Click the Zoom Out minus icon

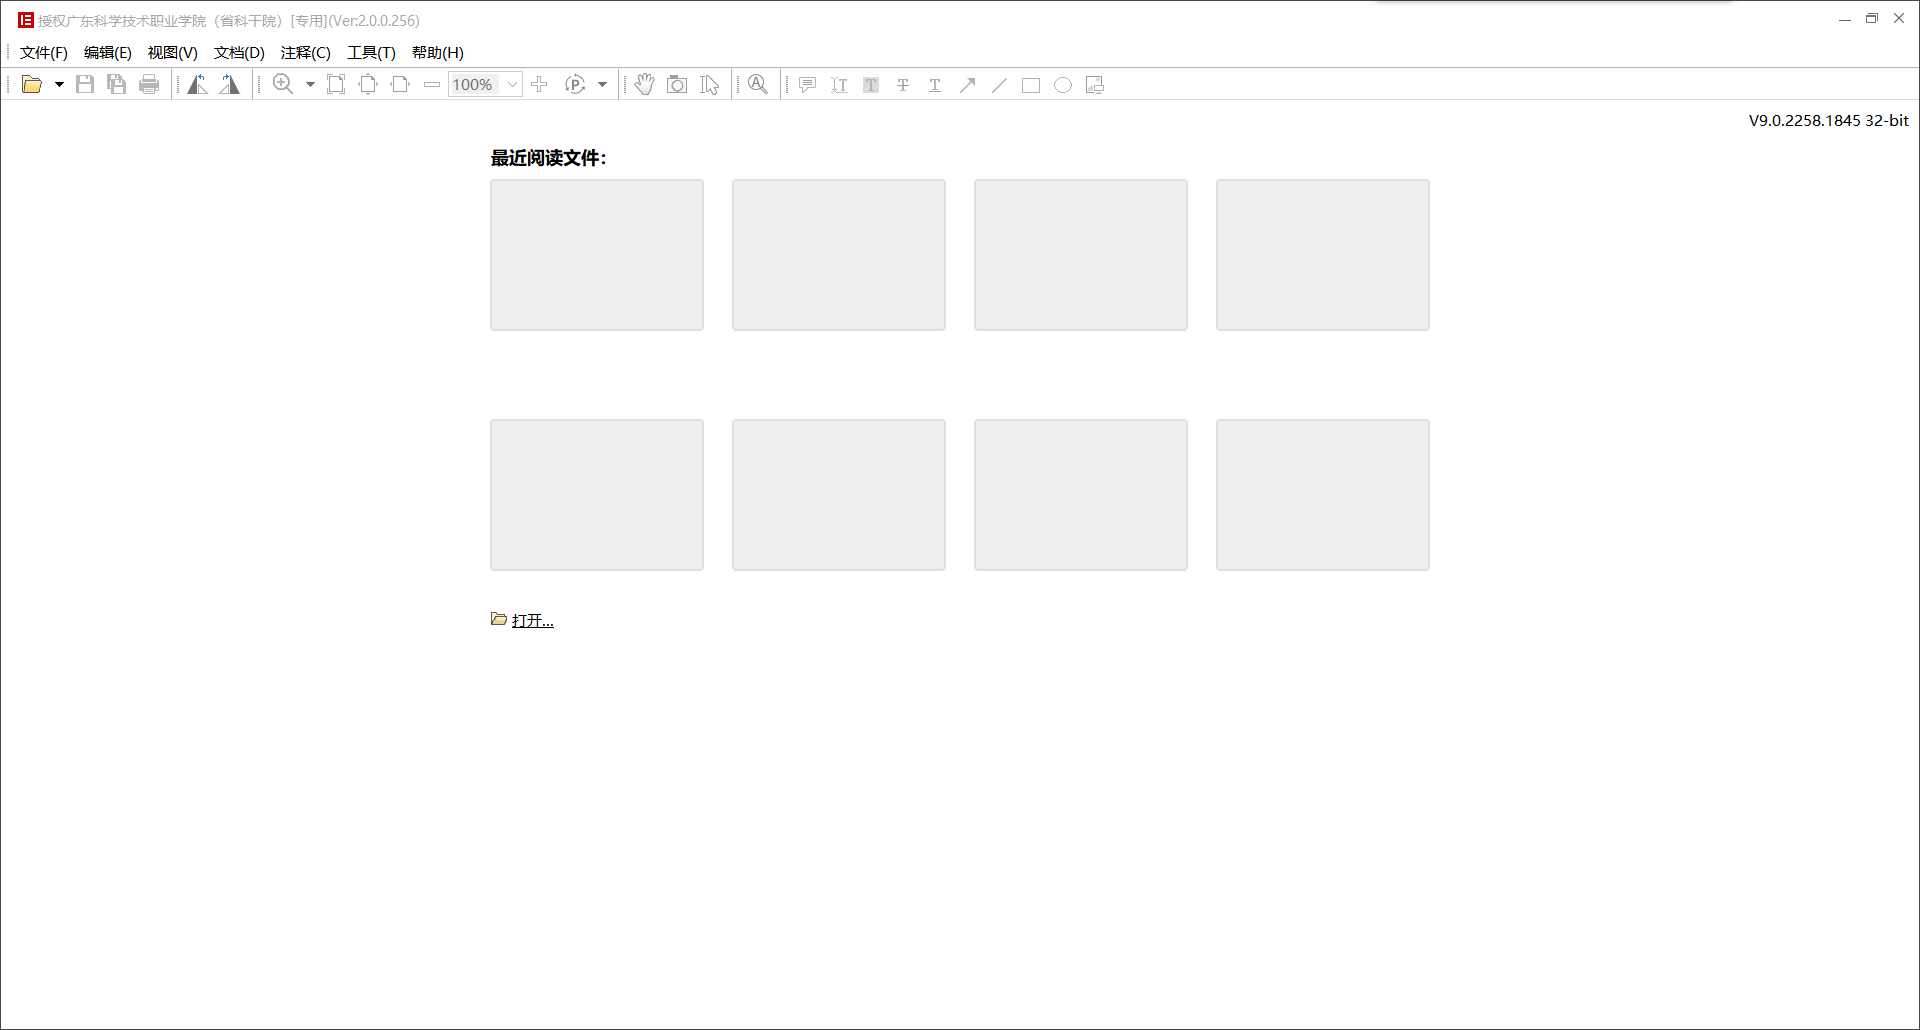tap(432, 85)
